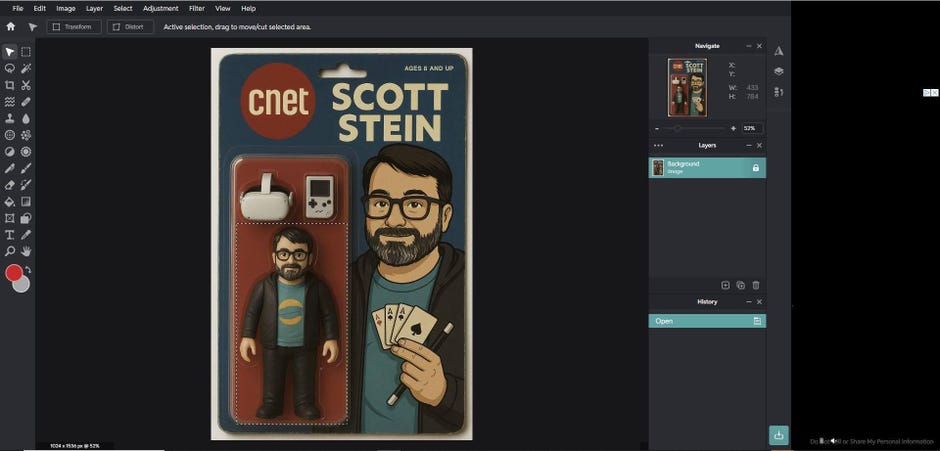940x451 pixels.
Task: Close the ad via its X icon
Action: point(933,92)
